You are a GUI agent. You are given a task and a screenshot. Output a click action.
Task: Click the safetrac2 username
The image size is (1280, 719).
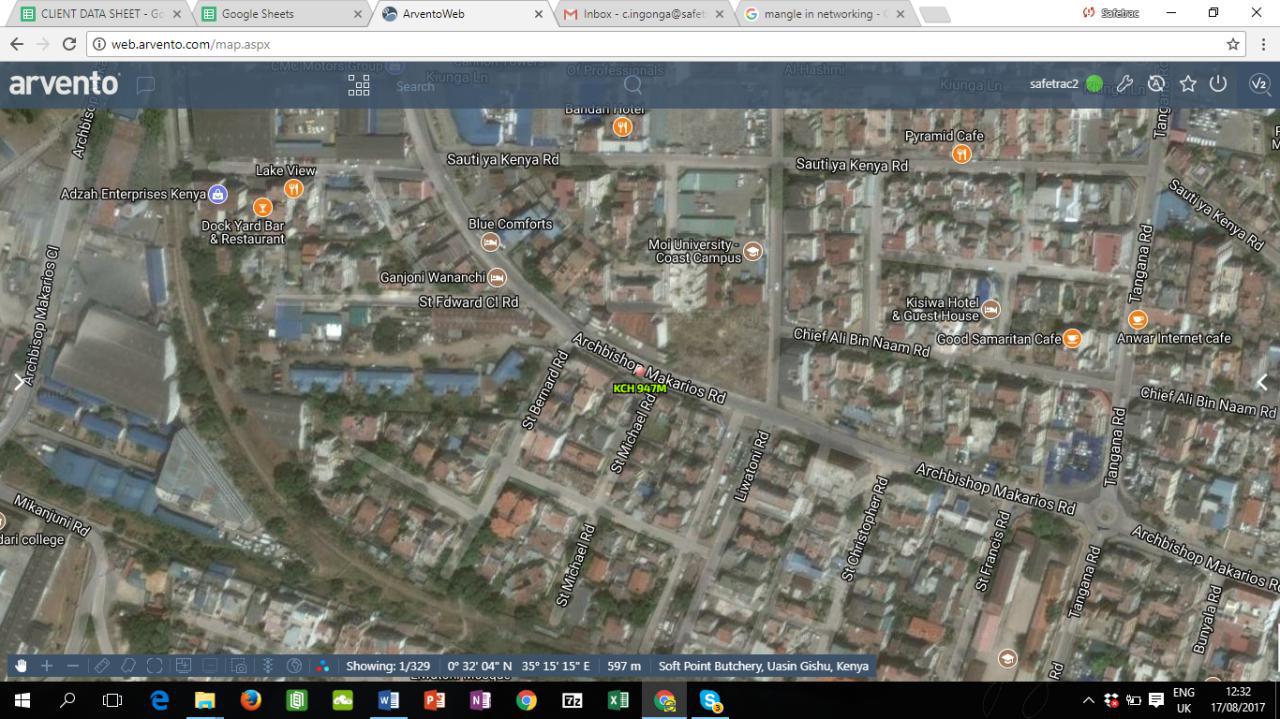1054,84
